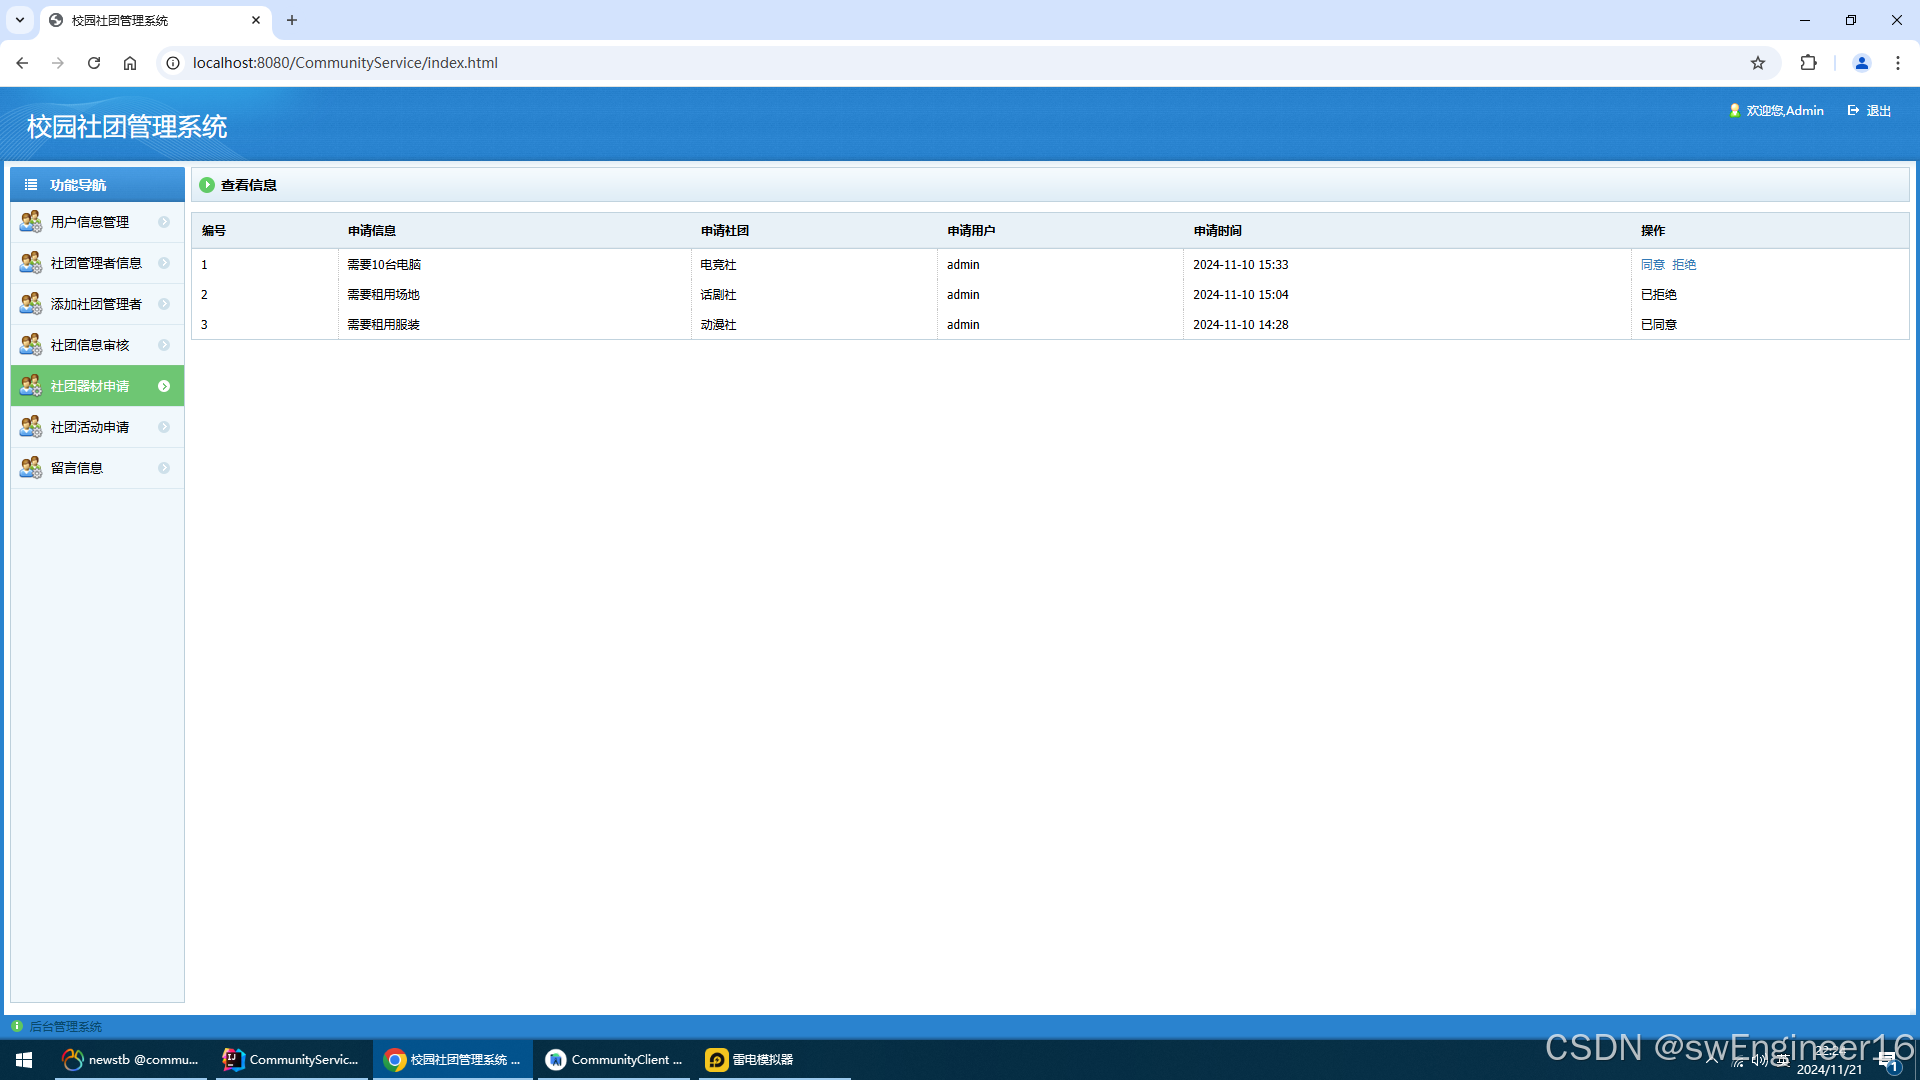
Task: Click the 功能导航 list icon
Action: coord(31,185)
